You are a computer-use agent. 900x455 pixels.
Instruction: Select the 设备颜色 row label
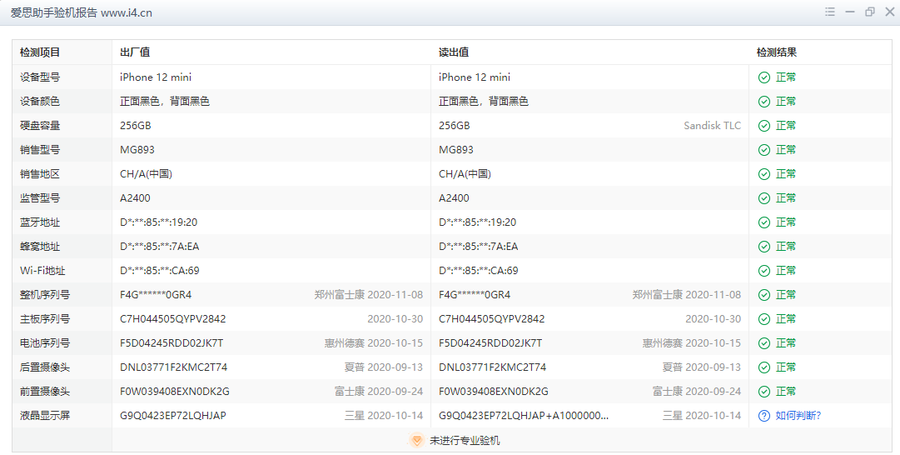click(40, 101)
